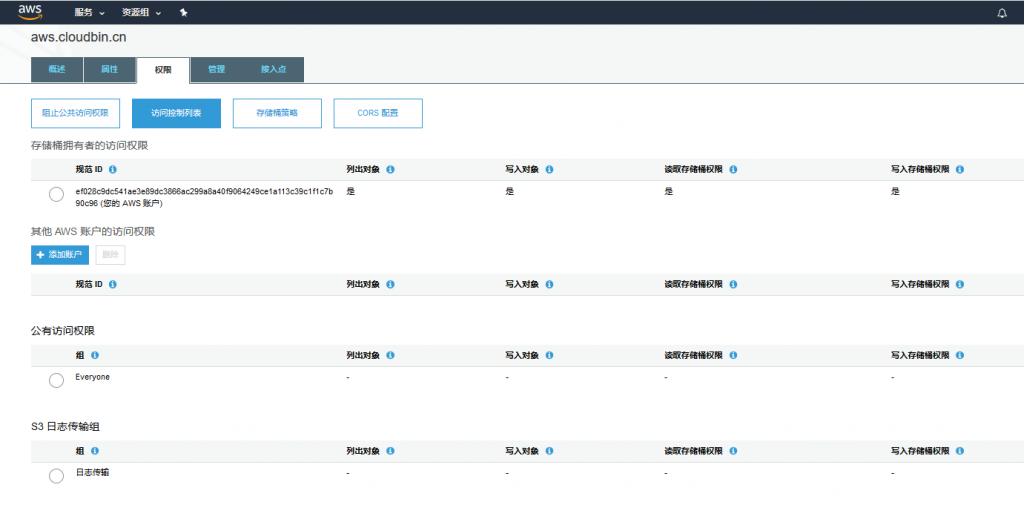1024x522 pixels.
Task: Open the 存储桶策略 section
Action: click(277, 114)
